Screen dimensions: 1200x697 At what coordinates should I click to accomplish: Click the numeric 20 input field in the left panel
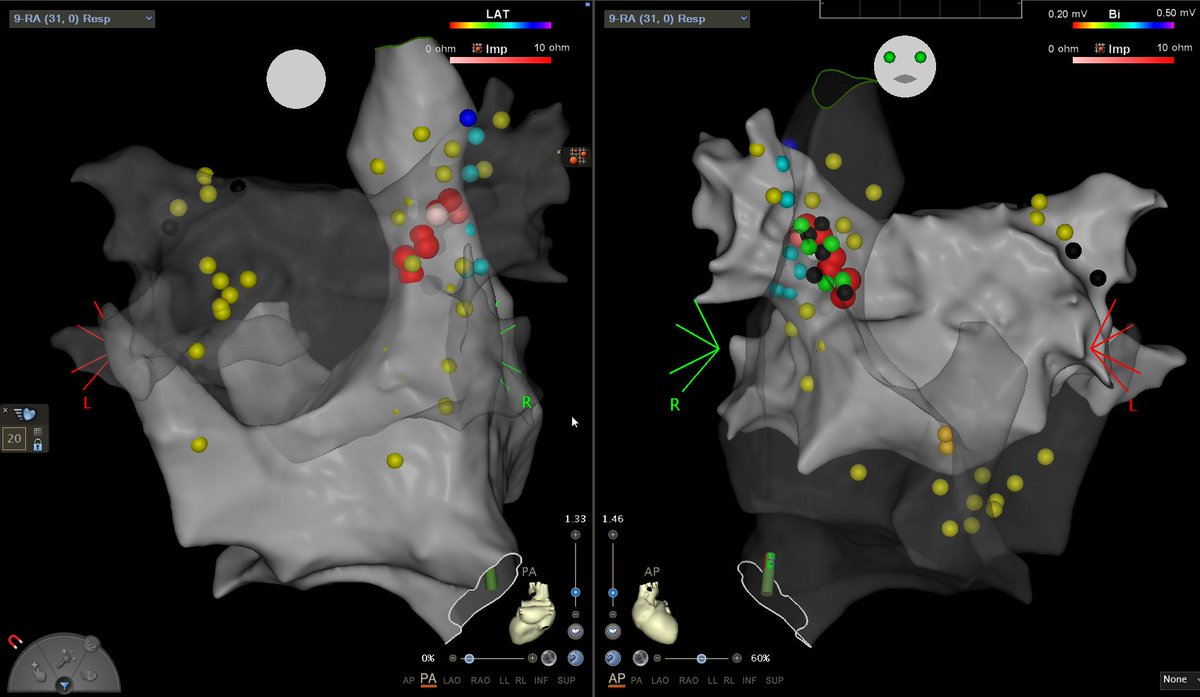click(x=14, y=438)
